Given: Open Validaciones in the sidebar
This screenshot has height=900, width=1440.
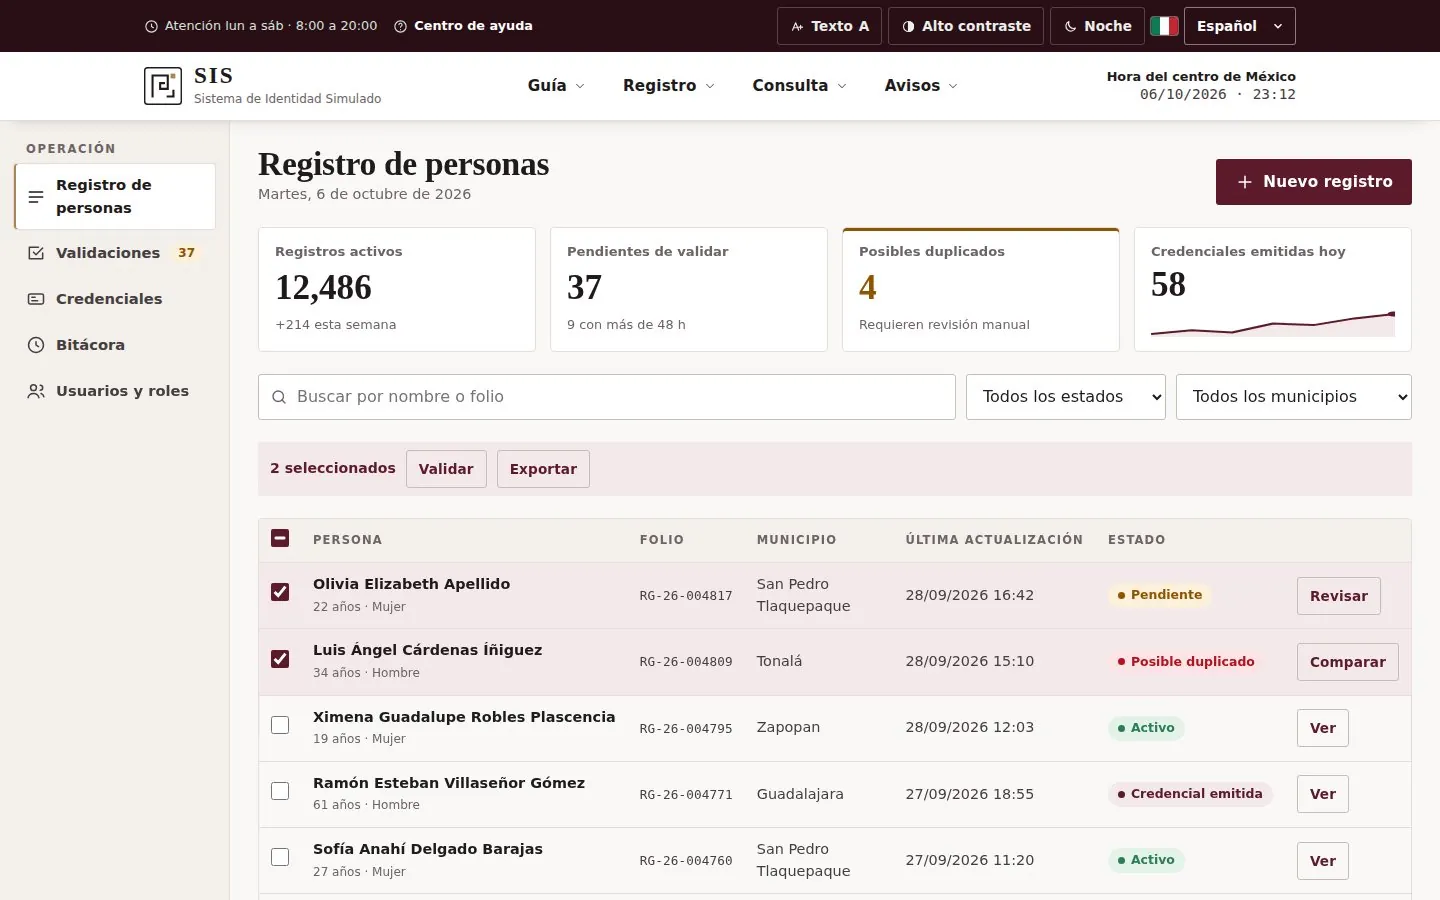Looking at the screenshot, I should 115,253.
